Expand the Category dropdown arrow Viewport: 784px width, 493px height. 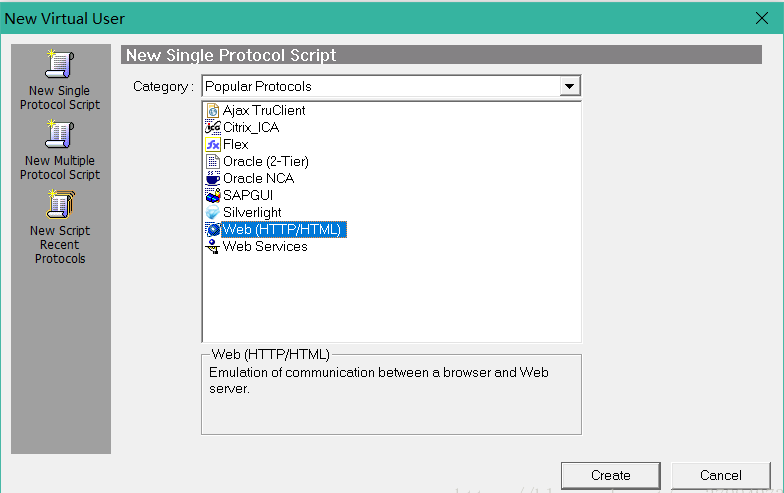[x=570, y=87]
